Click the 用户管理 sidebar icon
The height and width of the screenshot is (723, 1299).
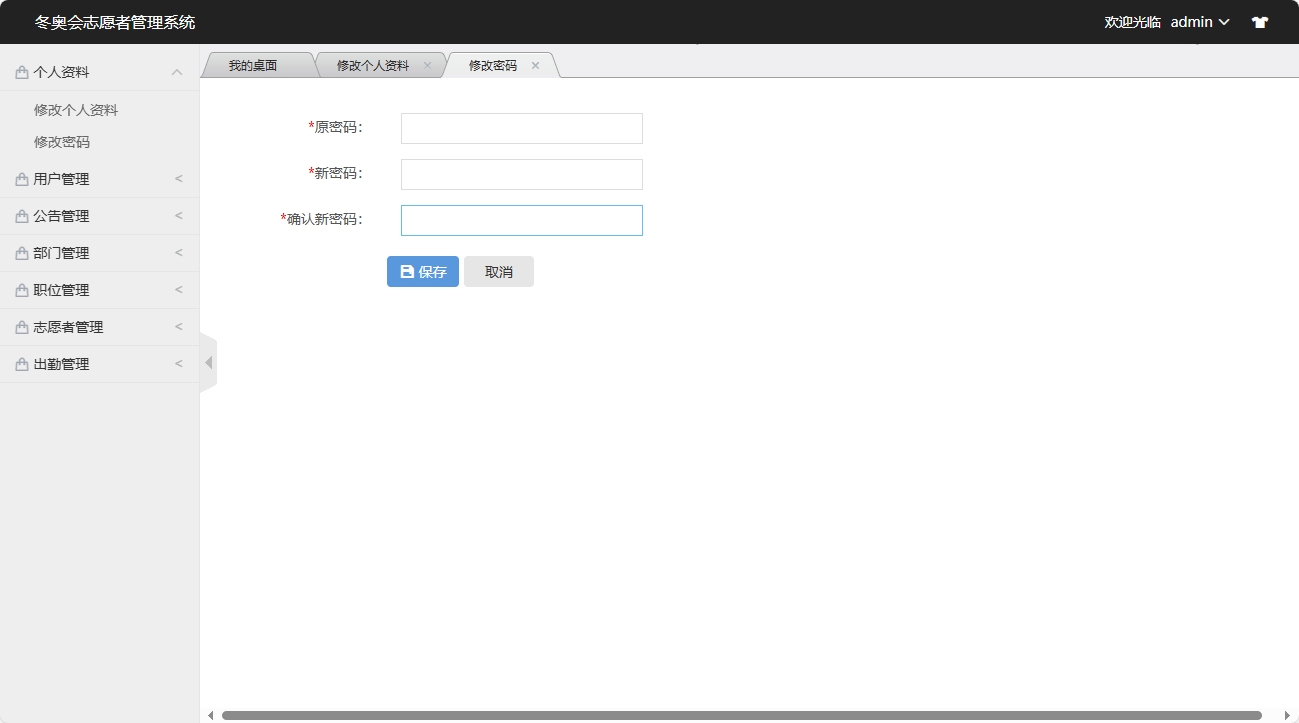click(x=19, y=178)
